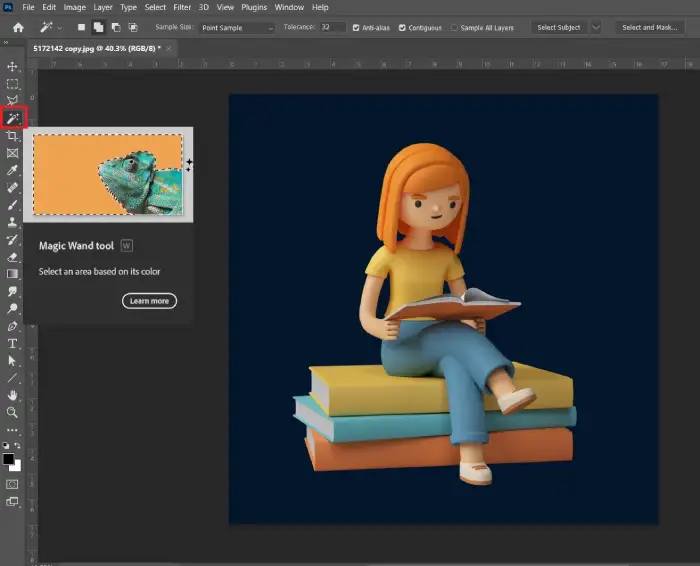Click the foreground color swatch

click(8, 458)
